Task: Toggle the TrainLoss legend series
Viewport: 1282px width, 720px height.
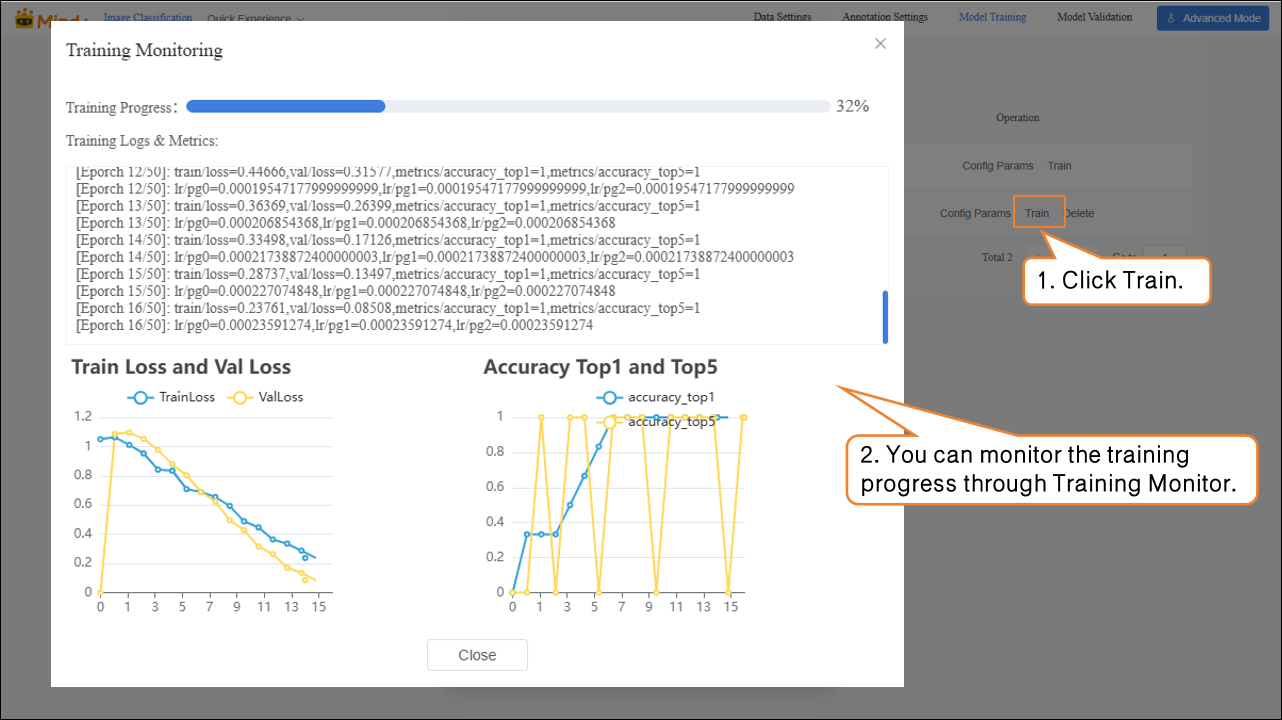Action: click(171, 397)
